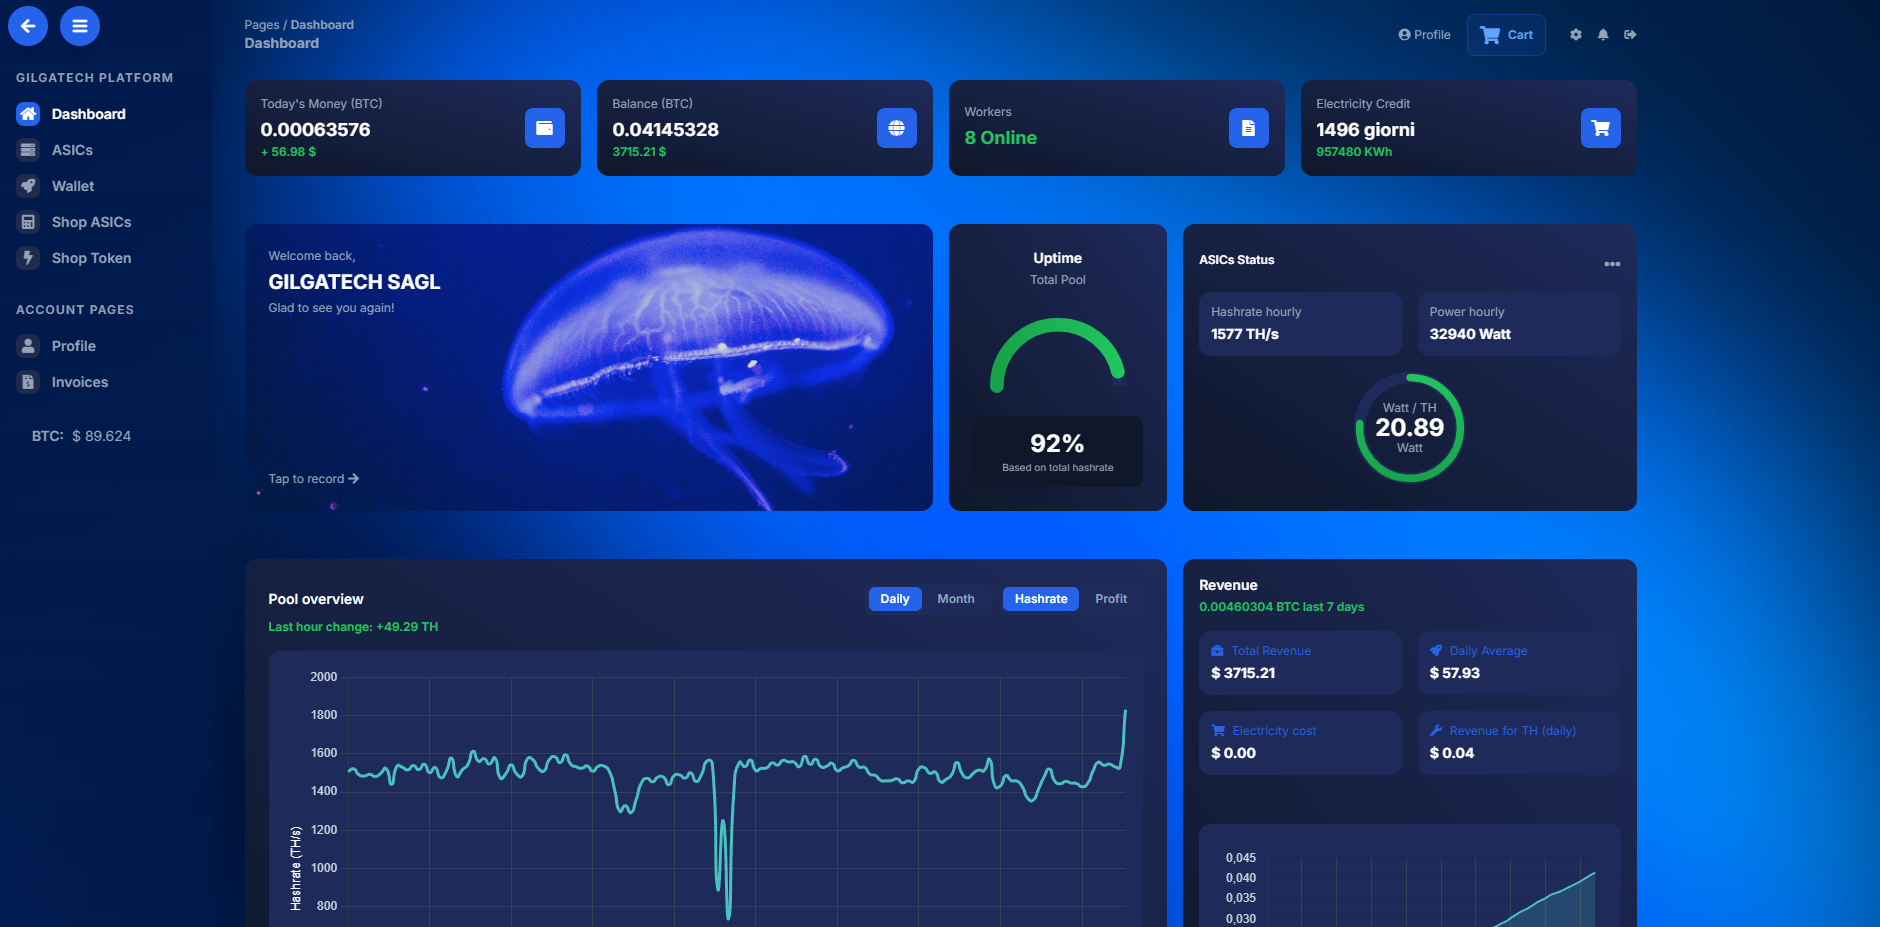Open the ASICs Status options menu
Screen dimensions: 1880x927
1612,263
